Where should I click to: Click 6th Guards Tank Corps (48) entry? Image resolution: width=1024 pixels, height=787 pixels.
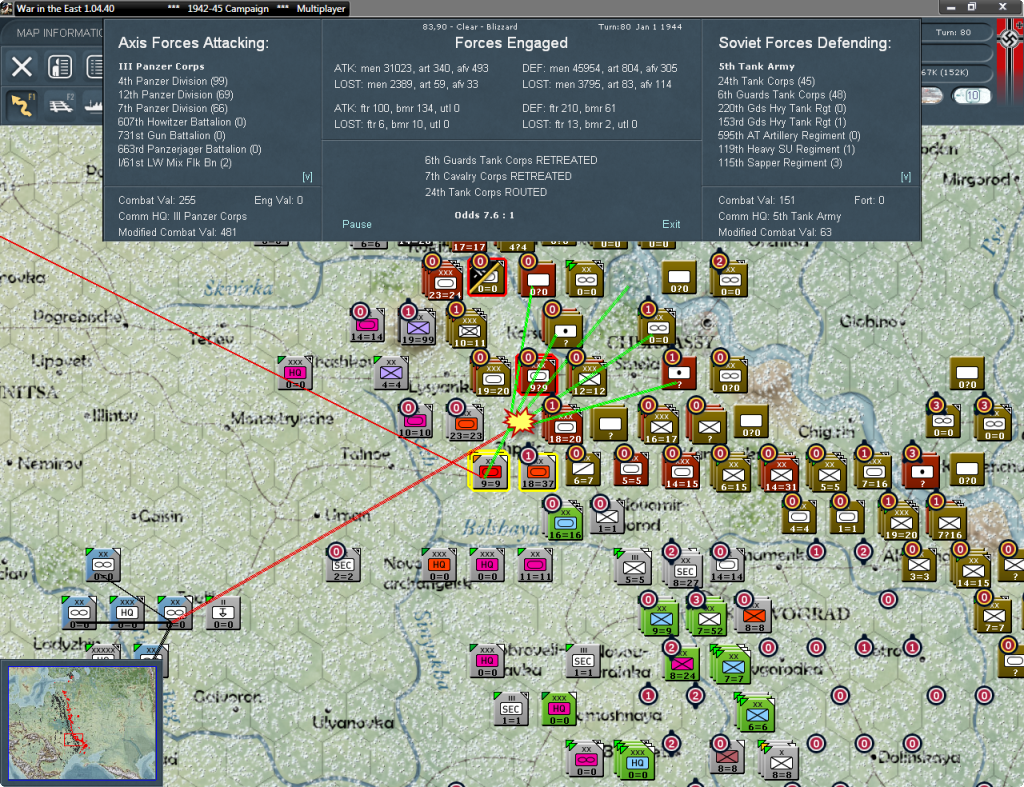pyautogui.click(x=782, y=95)
